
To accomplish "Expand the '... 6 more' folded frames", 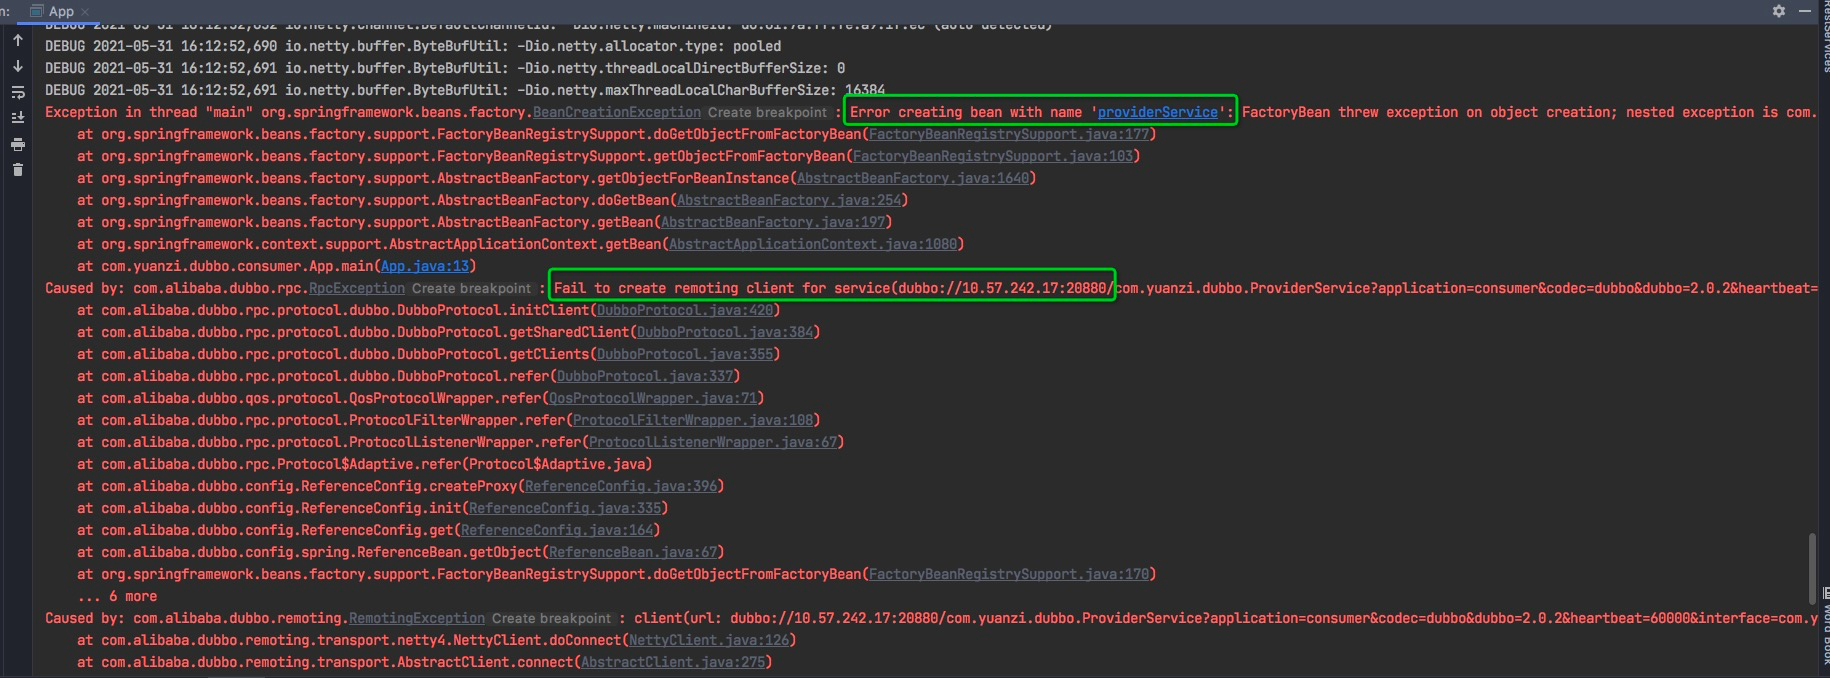I will (x=117, y=596).
